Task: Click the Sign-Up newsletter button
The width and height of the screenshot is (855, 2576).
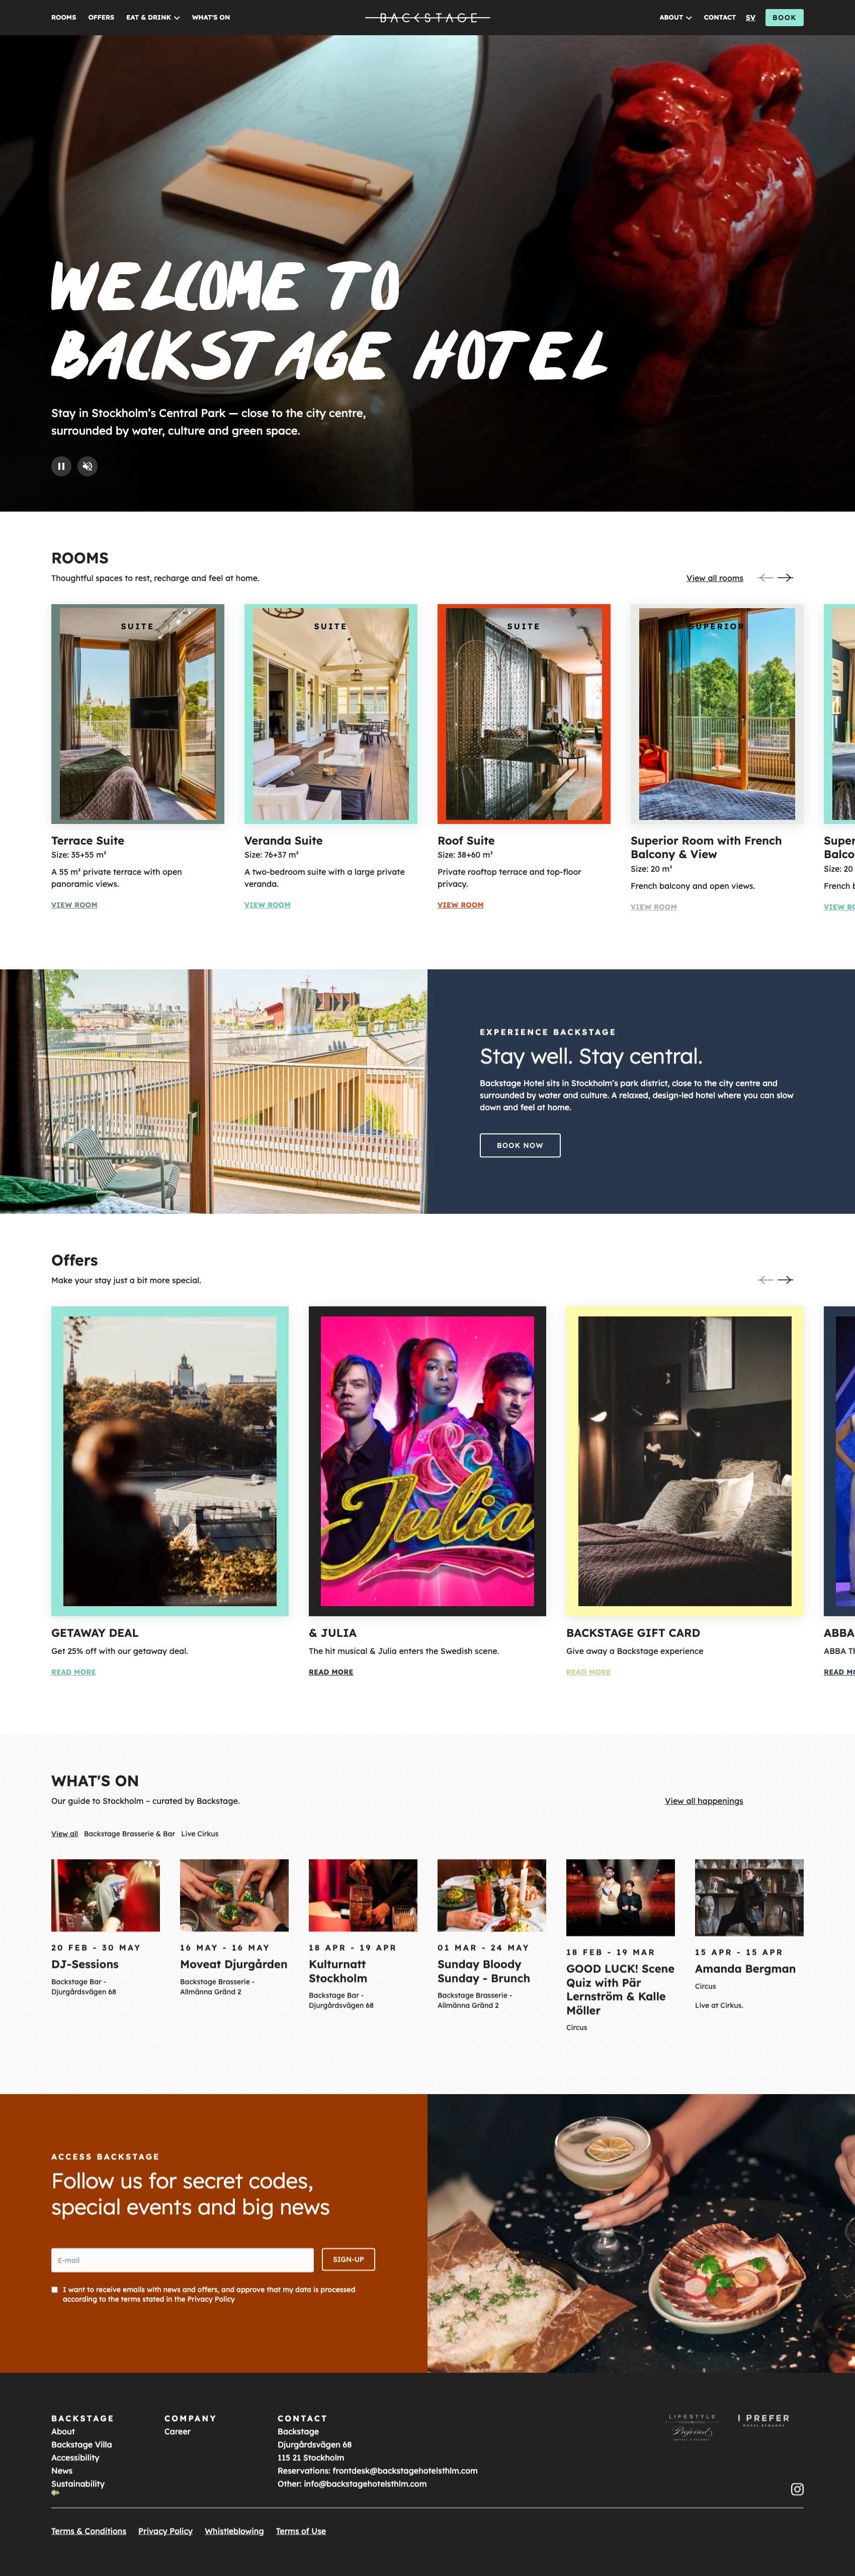Action: tap(348, 2259)
